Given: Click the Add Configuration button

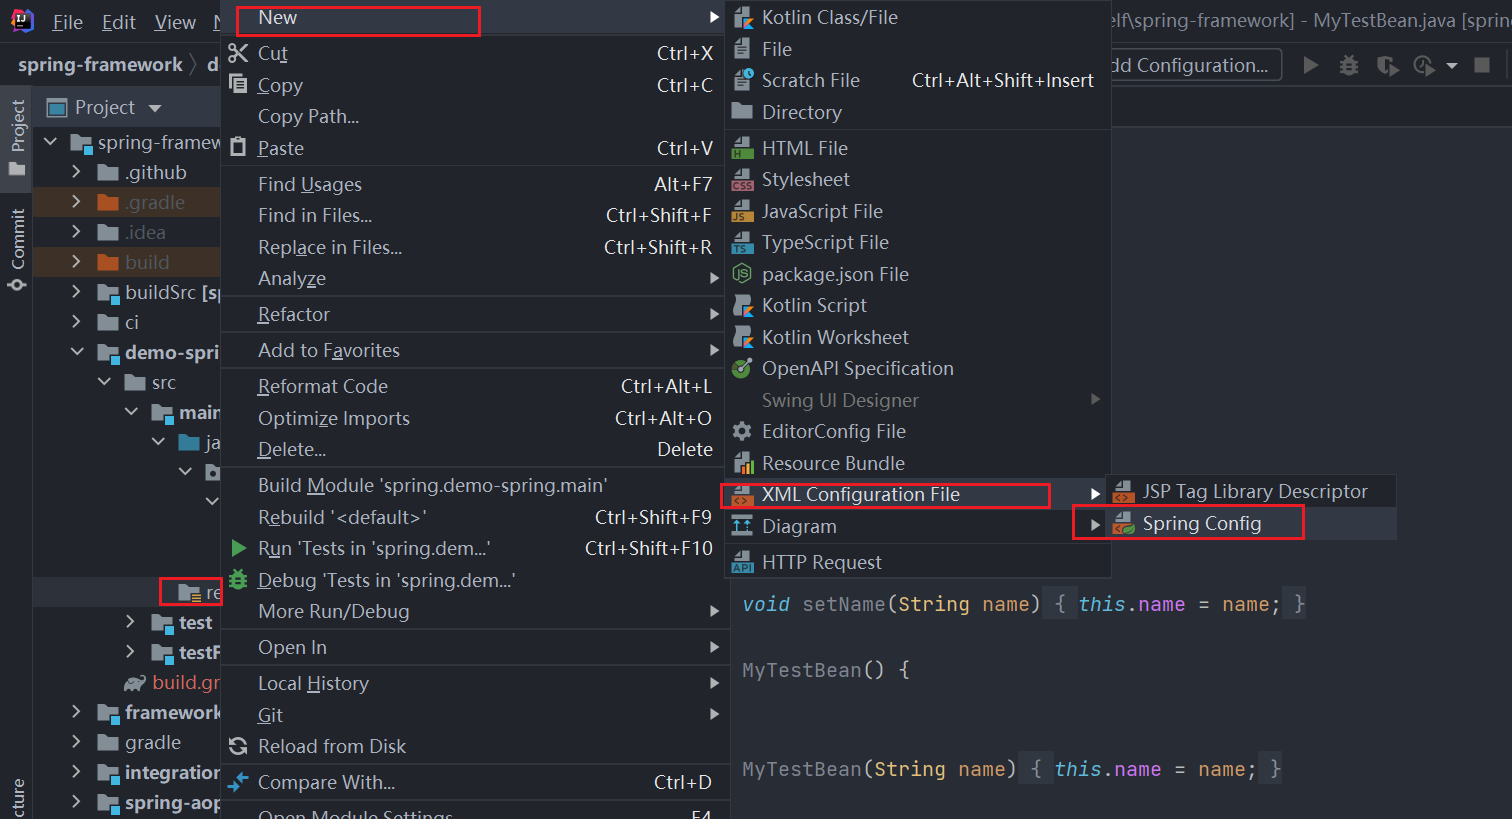Looking at the screenshot, I should click(x=1195, y=65).
